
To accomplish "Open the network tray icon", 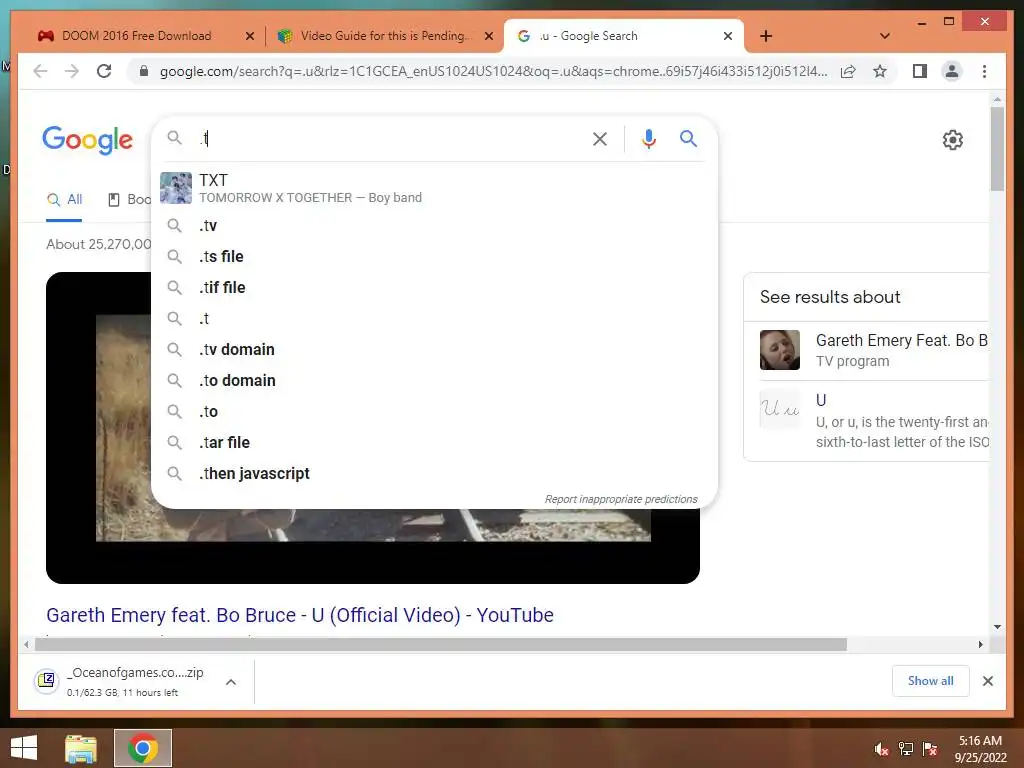I will click(x=906, y=749).
